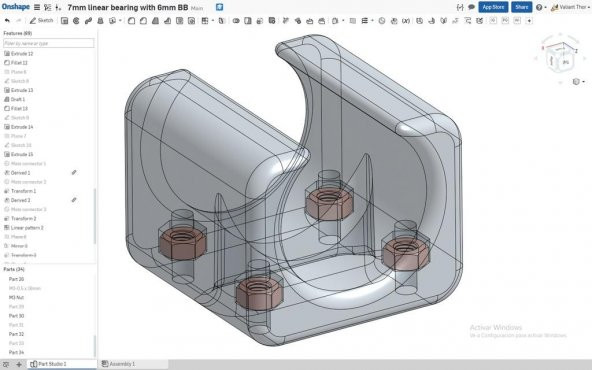This screenshot has width=592, height=370.
Task: Open the Onshape hamburger menu
Action: (37, 7)
